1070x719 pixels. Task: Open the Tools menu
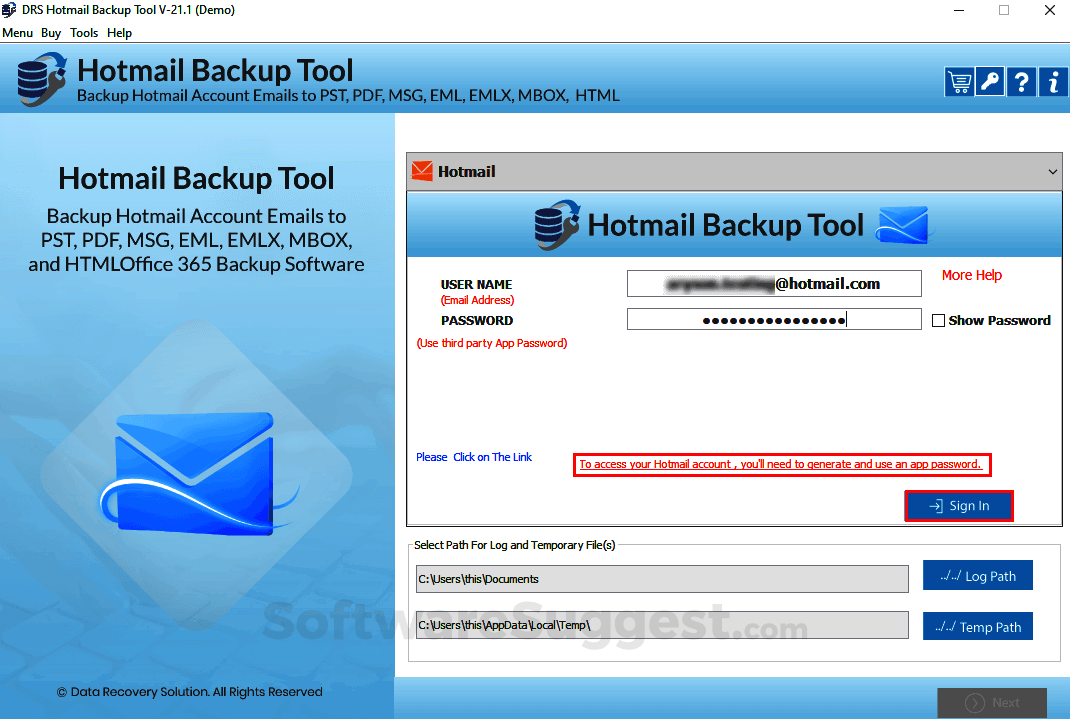pos(84,32)
